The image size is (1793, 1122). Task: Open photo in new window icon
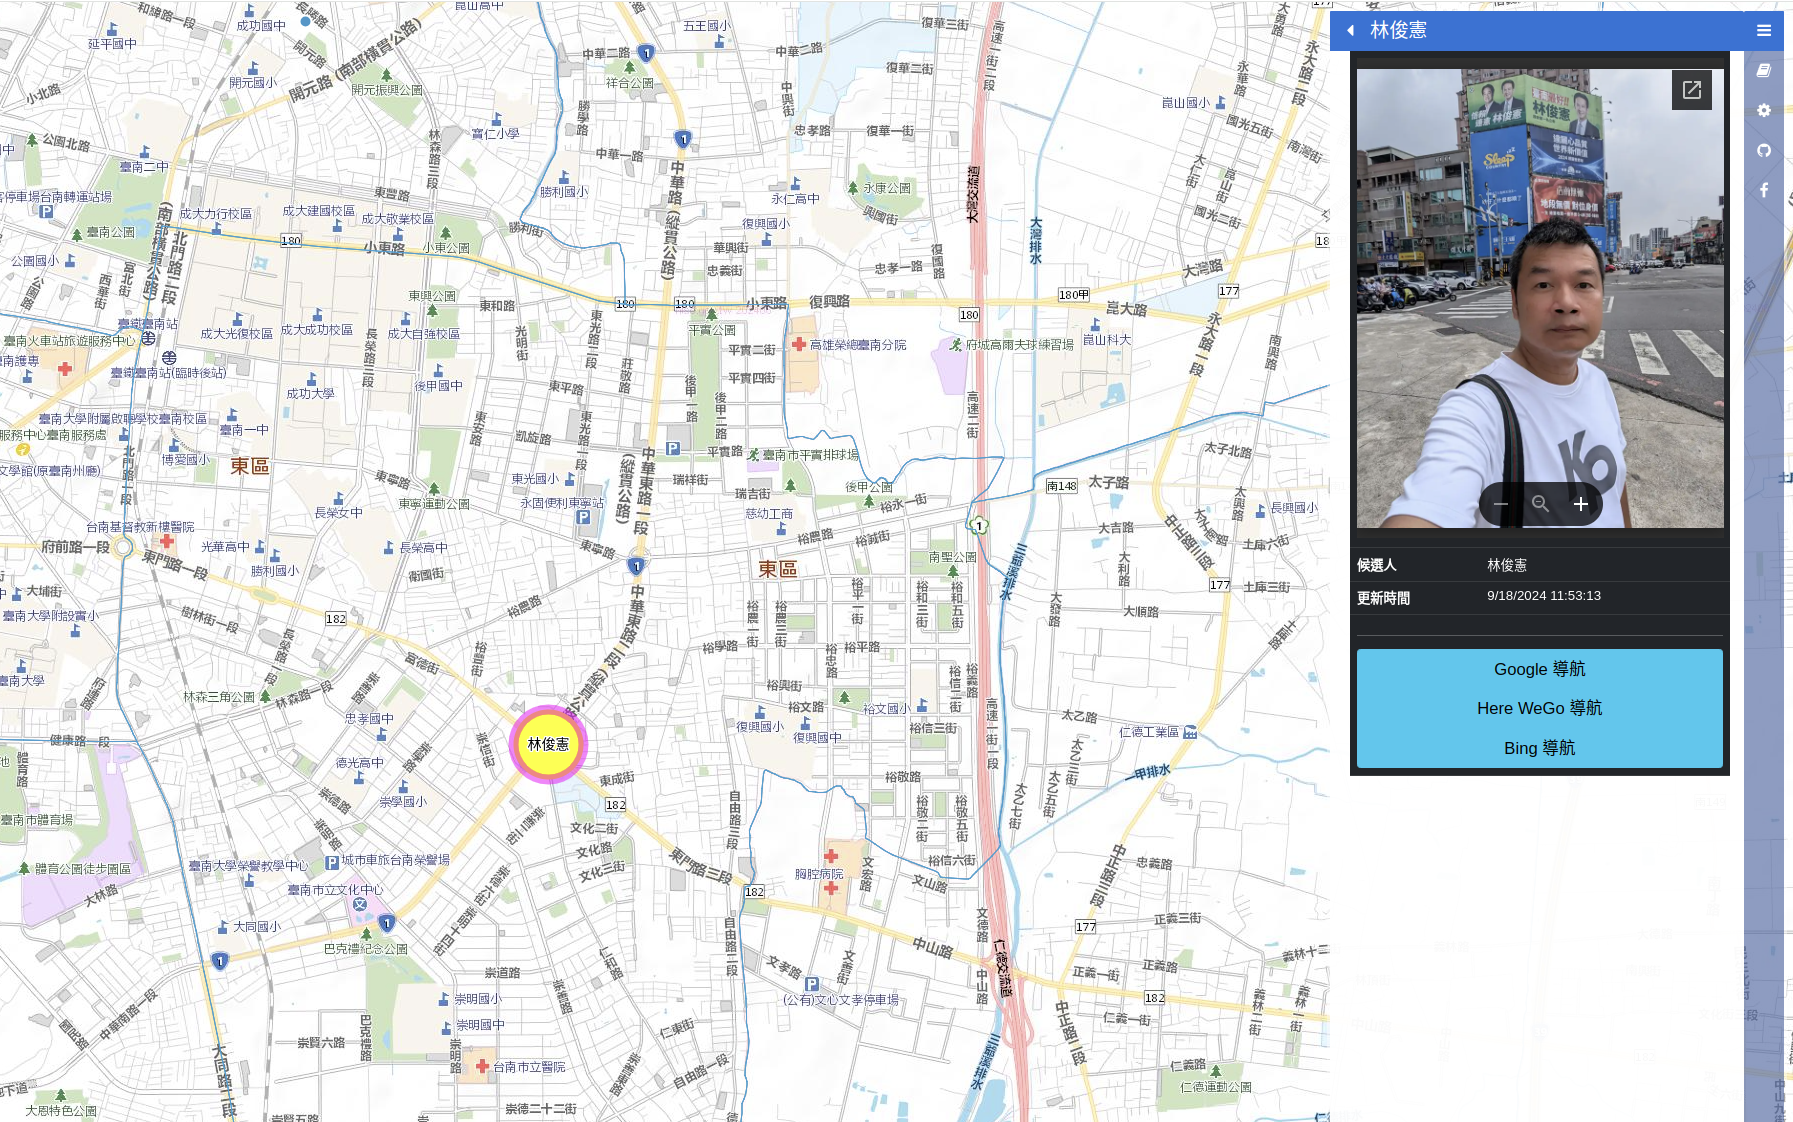[1691, 90]
